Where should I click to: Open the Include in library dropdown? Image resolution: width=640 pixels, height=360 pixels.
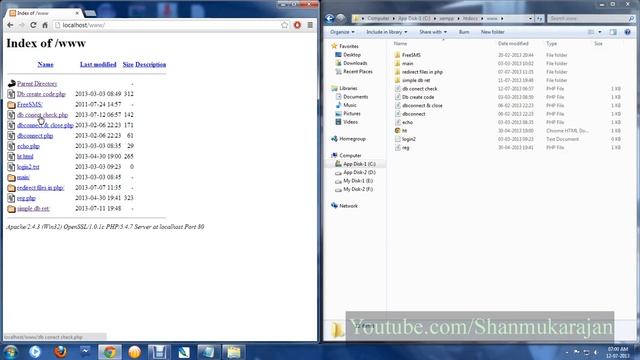(x=386, y=32)
